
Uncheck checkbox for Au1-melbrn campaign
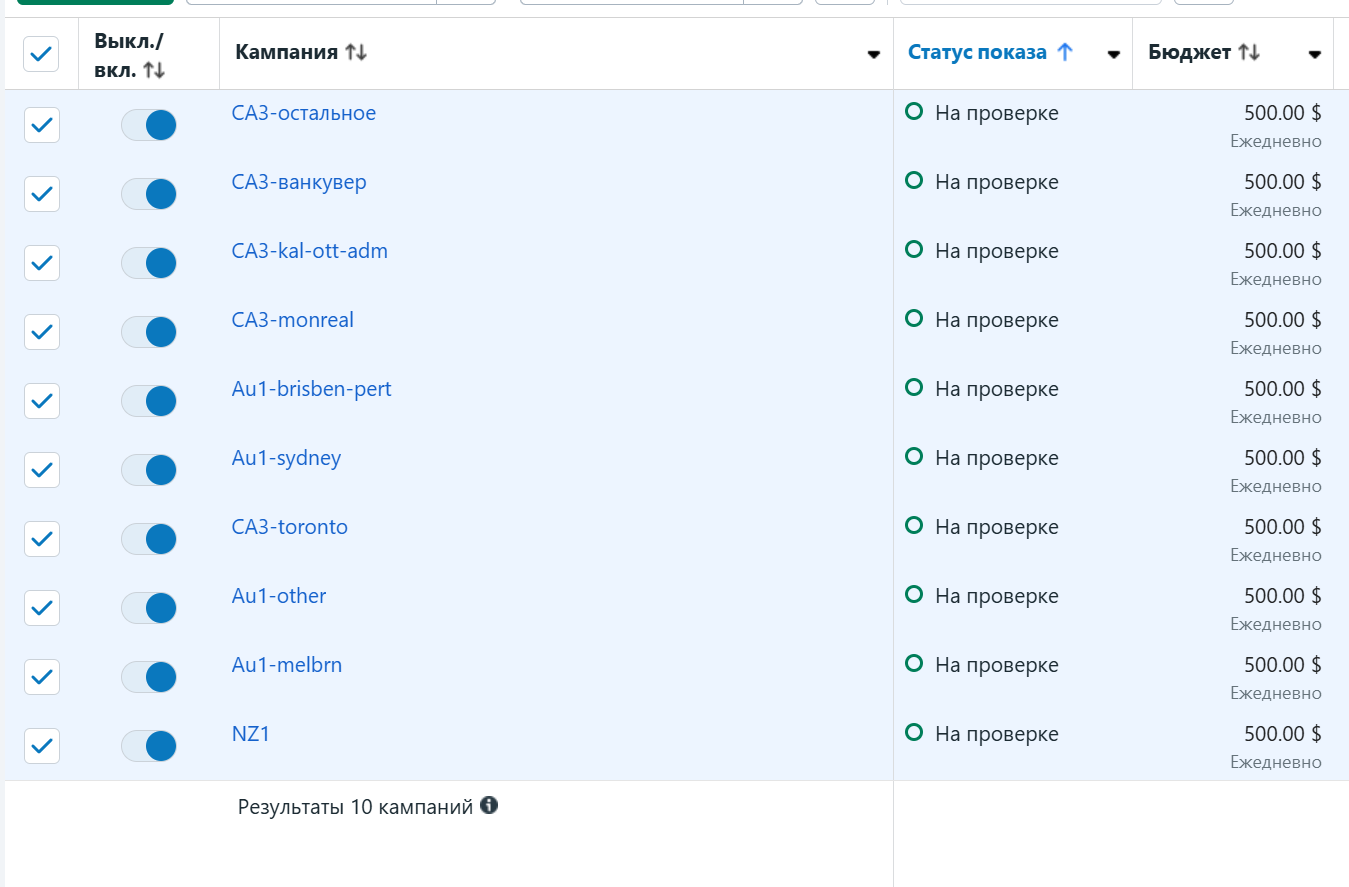pos(42,677)
